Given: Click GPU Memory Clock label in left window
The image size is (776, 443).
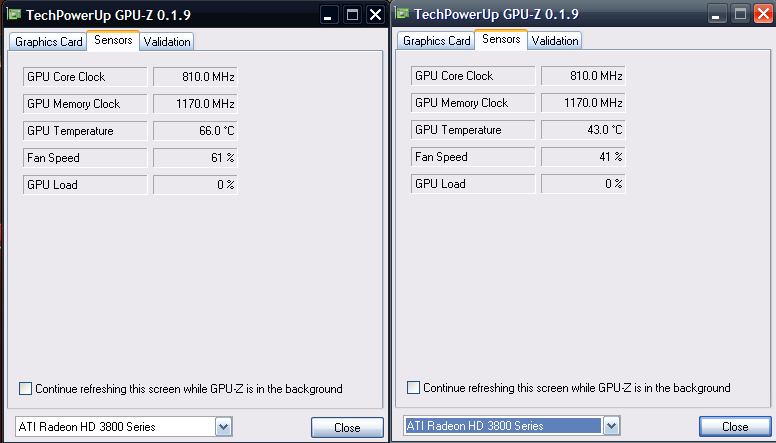Looking at the screenshot, I should coord(85,104).
